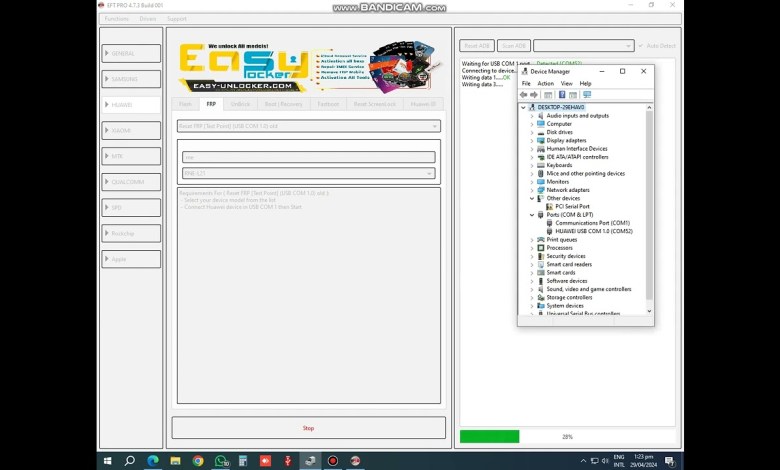Toggle the Auto Detect checkbox
This screenshot has width=780, height=470.
point(642,46)
